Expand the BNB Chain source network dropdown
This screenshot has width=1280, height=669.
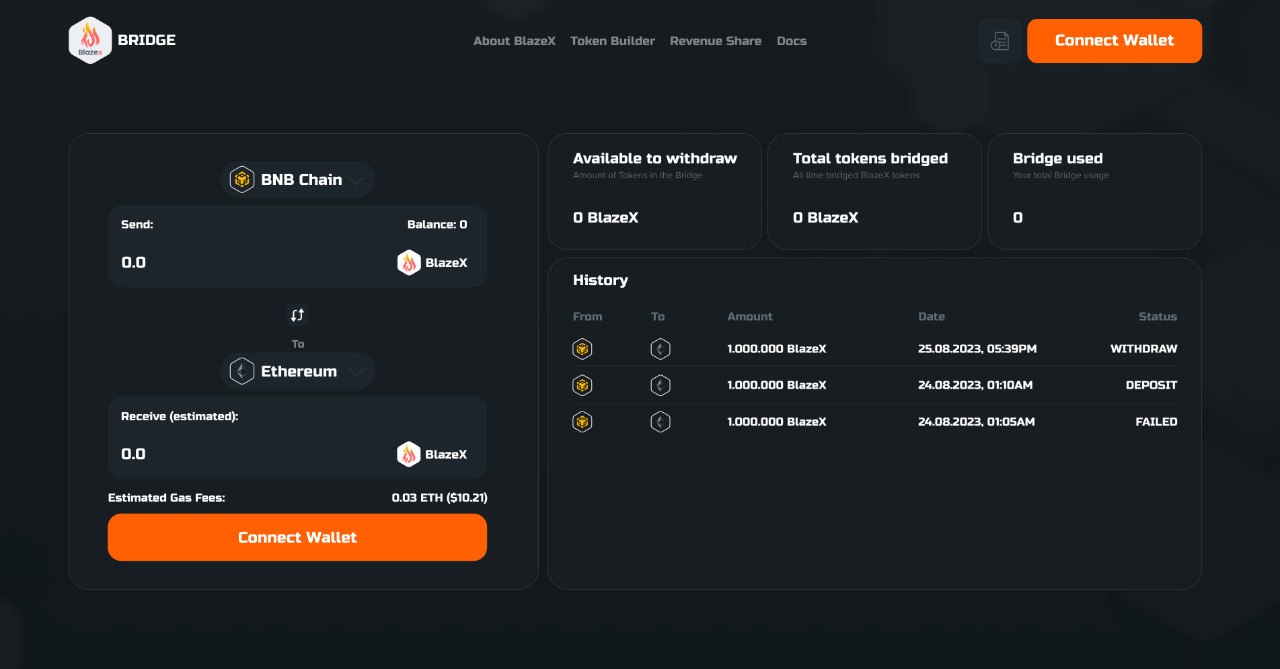pyautogui.click(x=298, y=180)
